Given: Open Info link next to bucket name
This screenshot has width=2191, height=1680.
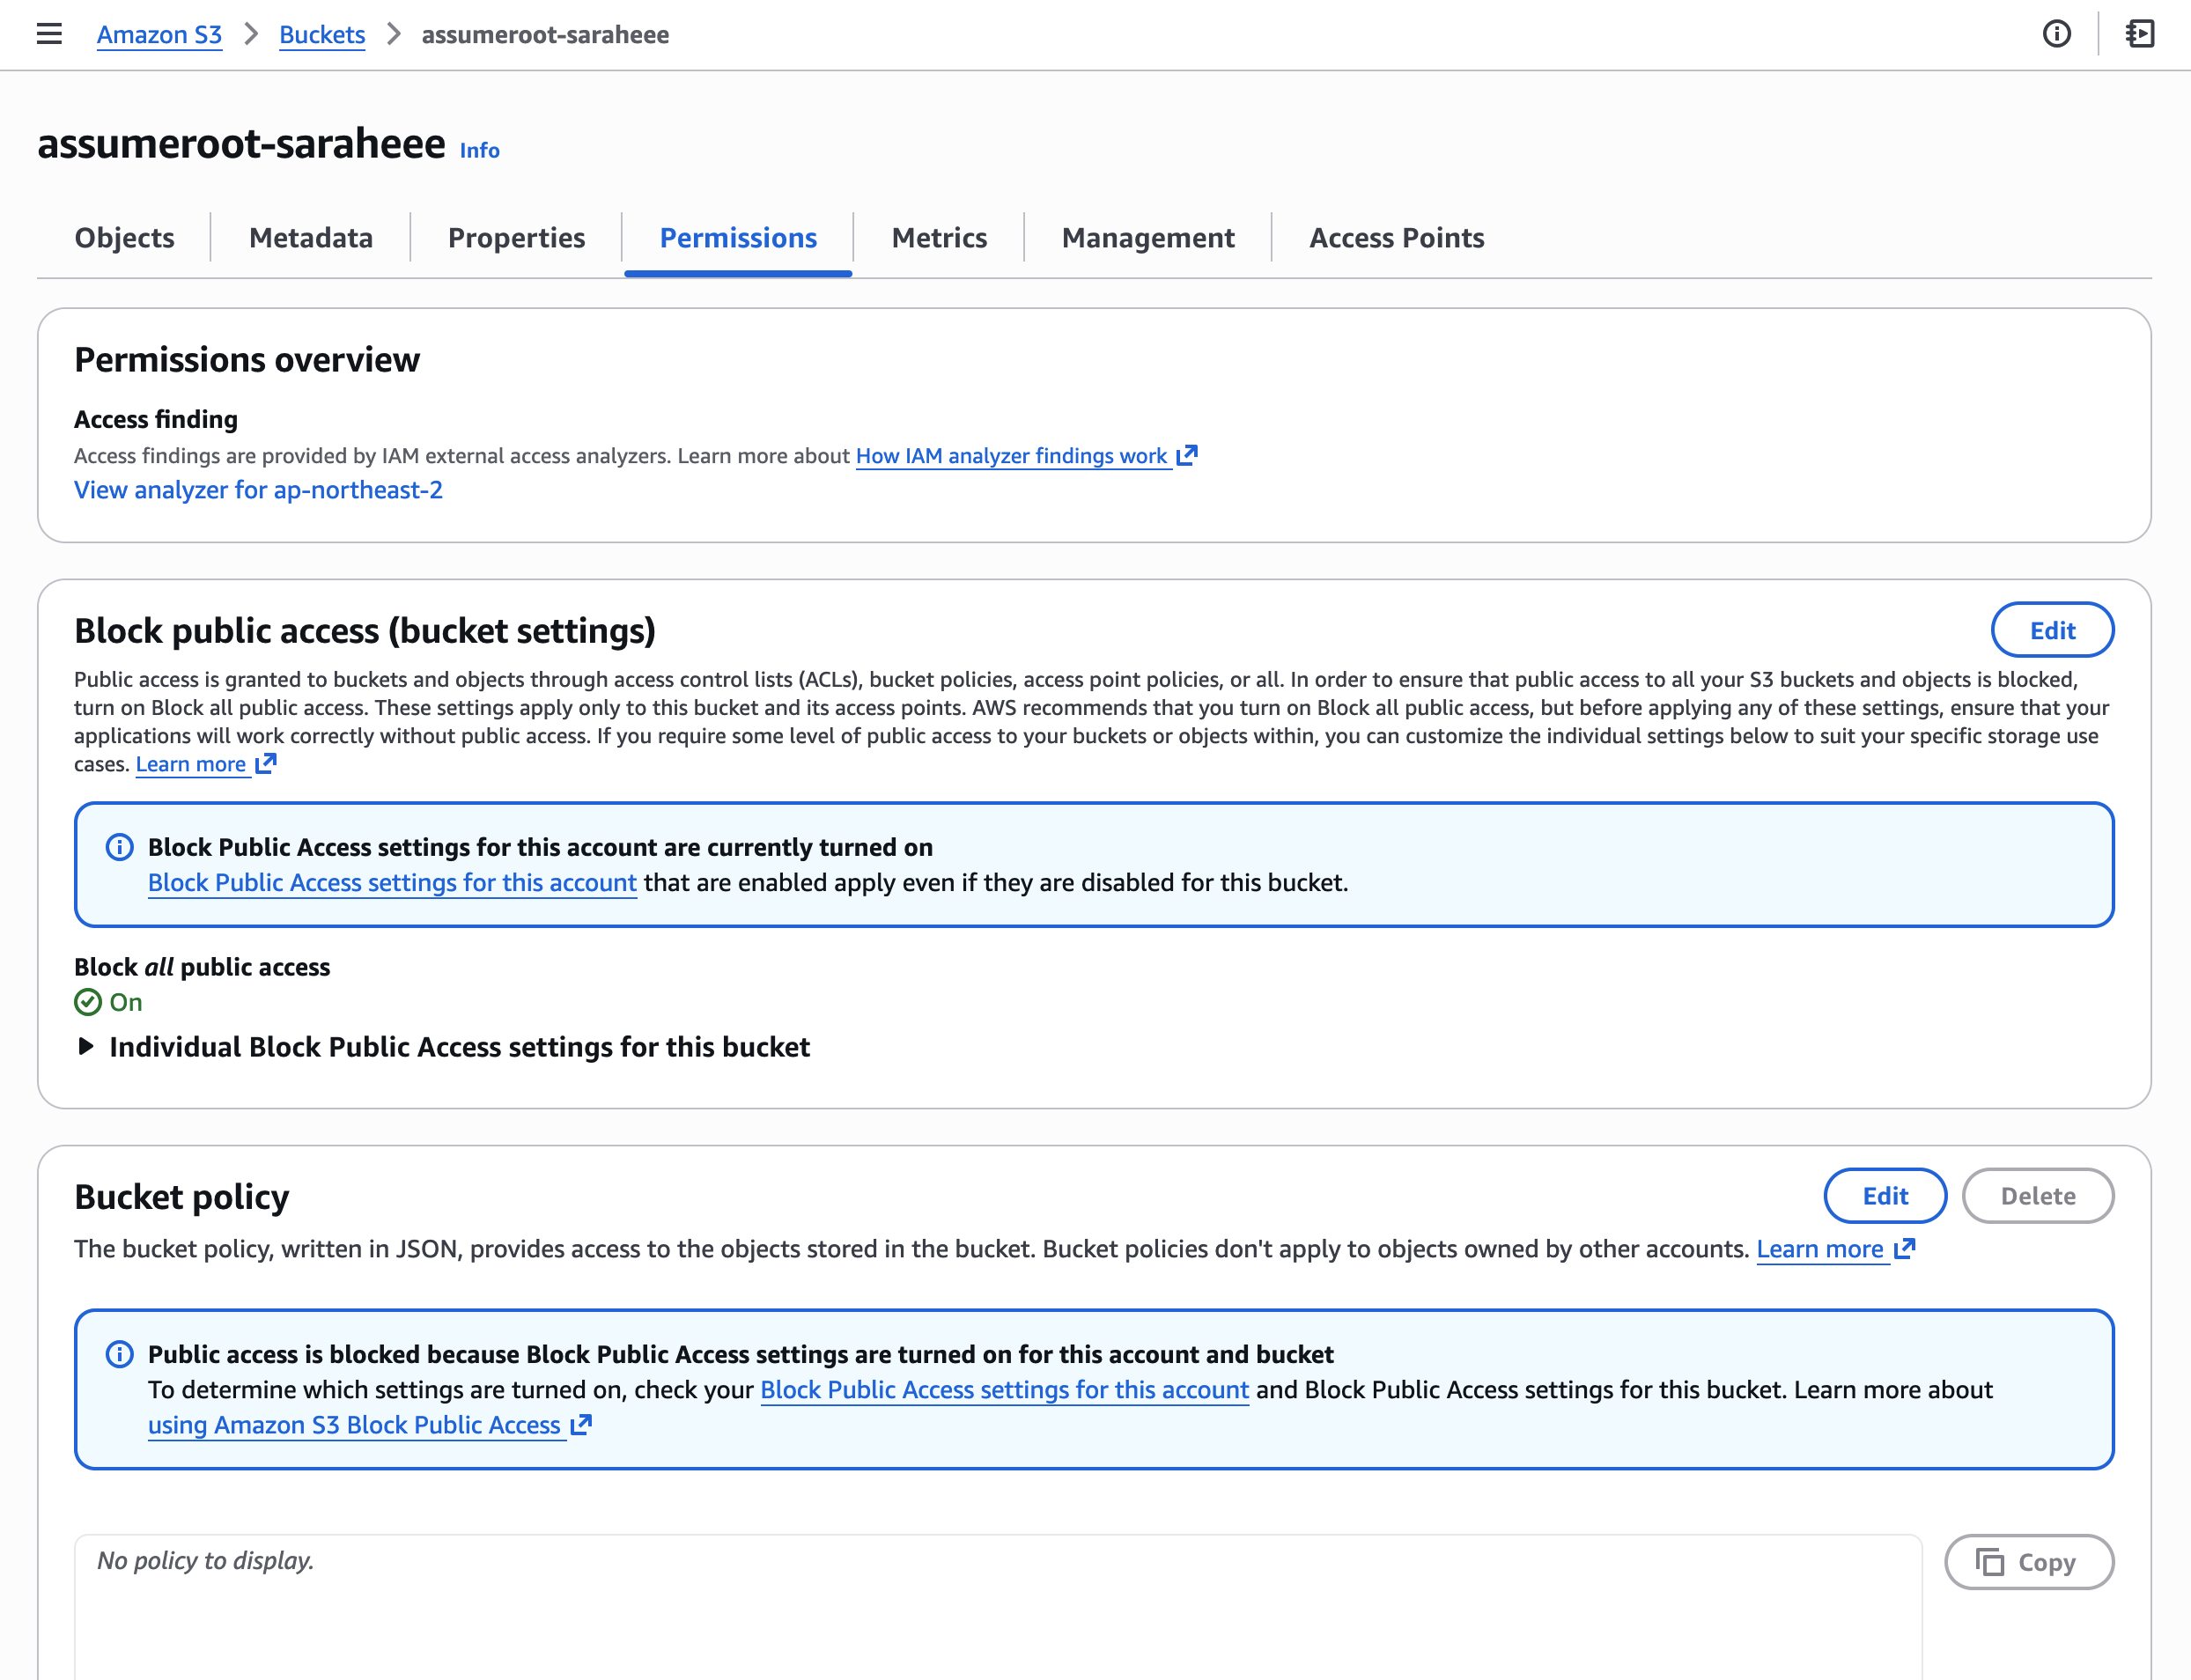Looking at the screenshot, I should [479, 150].
